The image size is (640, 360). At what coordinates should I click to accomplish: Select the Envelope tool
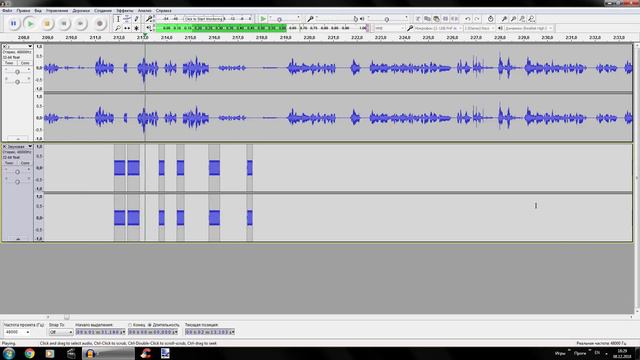tap(127, 19)
